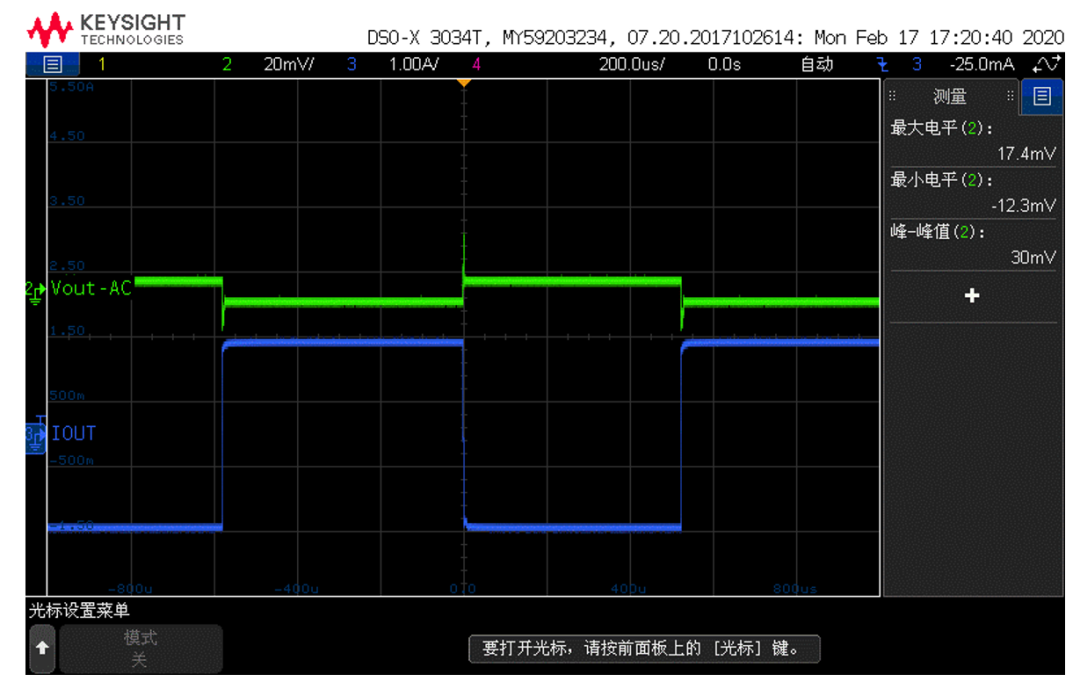
Task: Open the sidebar list icon beside 测量
Action: 1041,96
